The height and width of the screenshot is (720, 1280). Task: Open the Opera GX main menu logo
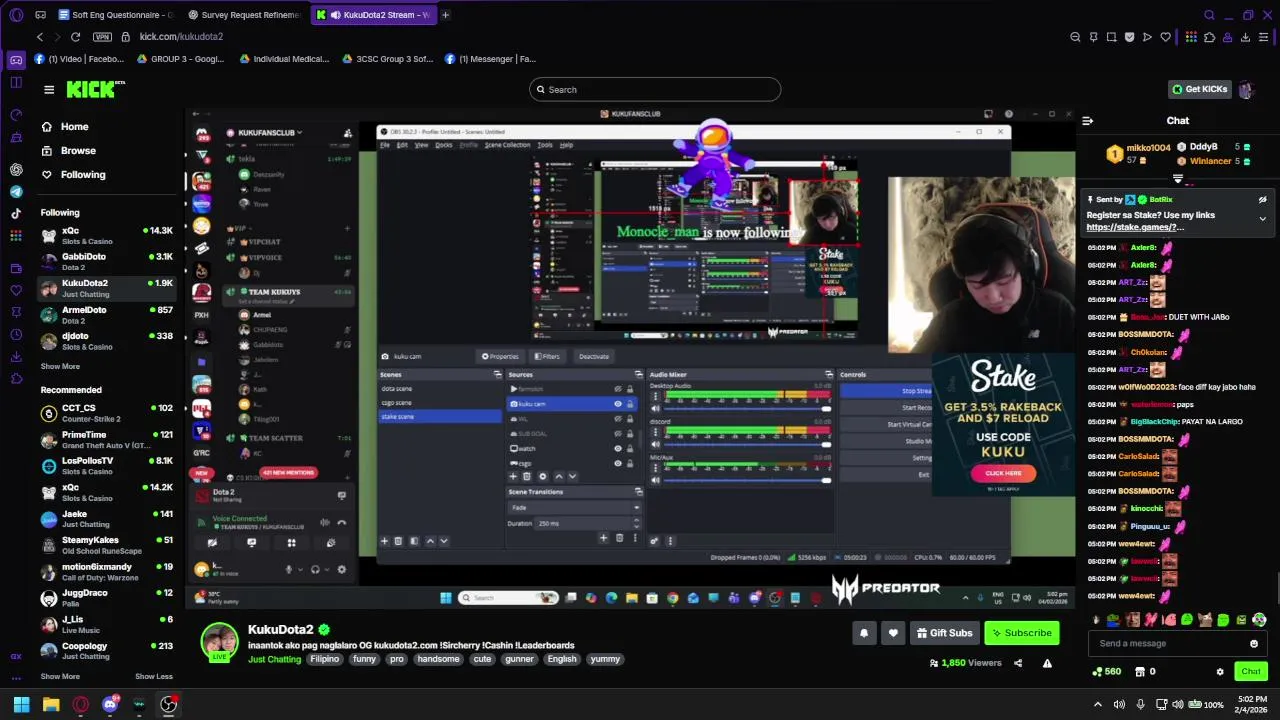tap(16, 15)
